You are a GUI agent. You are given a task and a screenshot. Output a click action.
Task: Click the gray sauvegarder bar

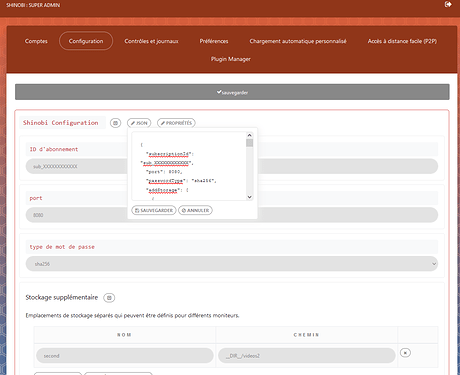[x=232, y=92]
